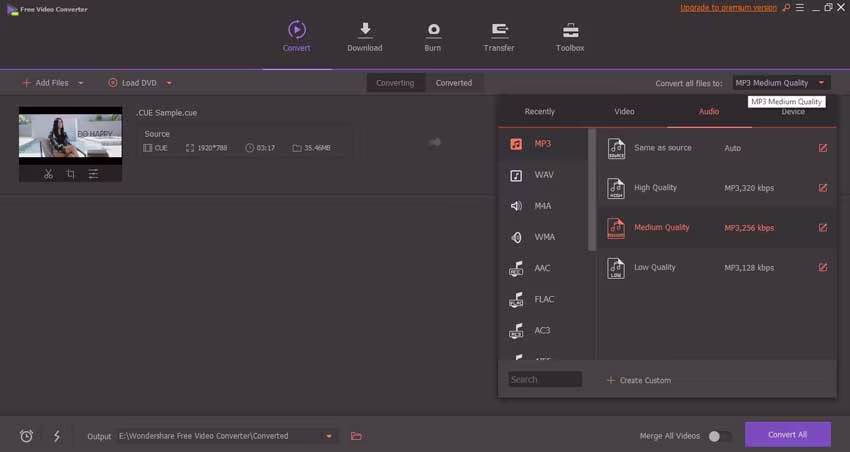Open the schedule alarm clock icon
Viewport: 850px width, 452px height.
[27, 436]
